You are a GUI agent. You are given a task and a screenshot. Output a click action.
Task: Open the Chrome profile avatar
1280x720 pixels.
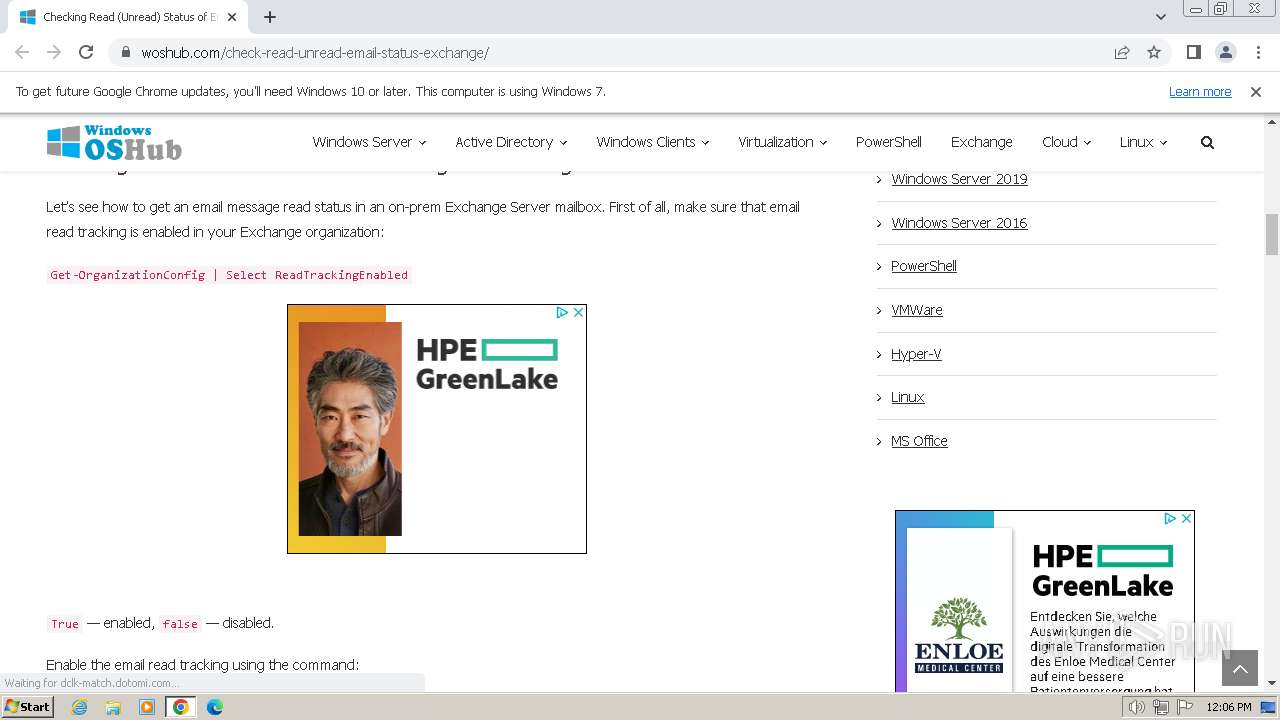pyautogui.click(x=1225, y=52)
